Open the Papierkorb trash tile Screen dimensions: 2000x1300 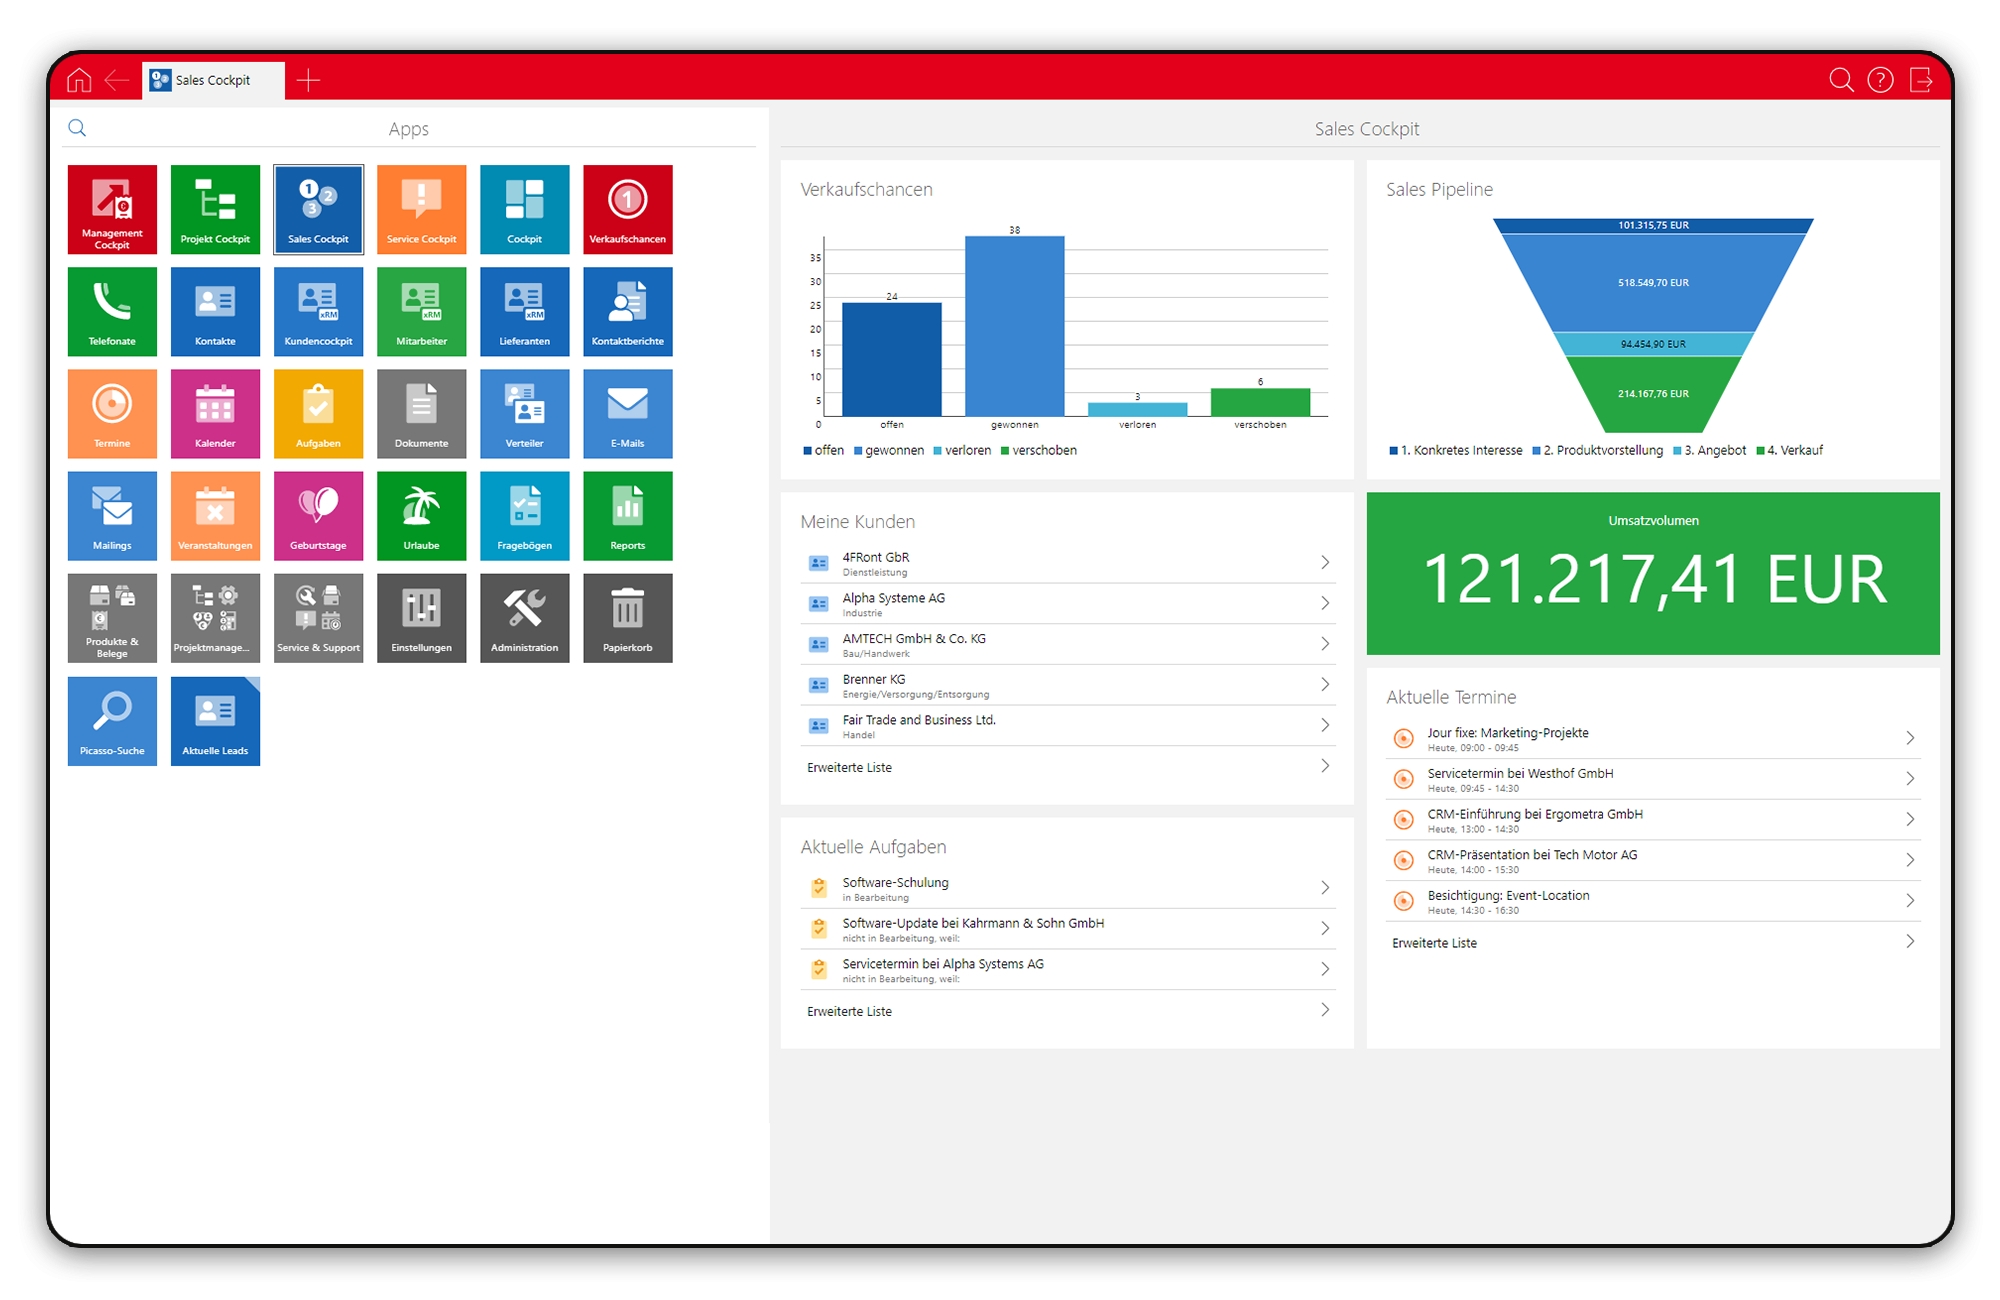[x=627, y=617]
